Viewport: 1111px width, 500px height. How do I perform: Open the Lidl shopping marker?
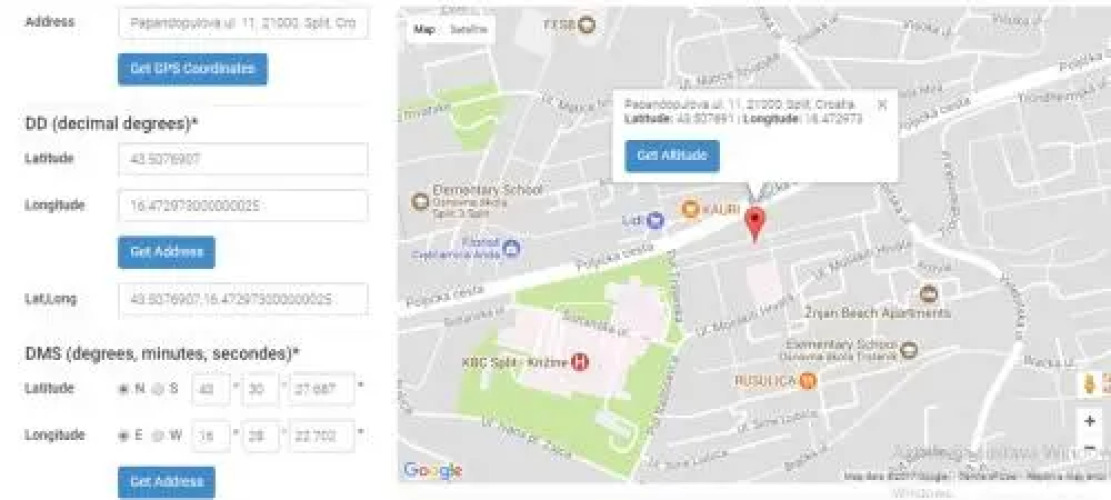click(655, 220)
